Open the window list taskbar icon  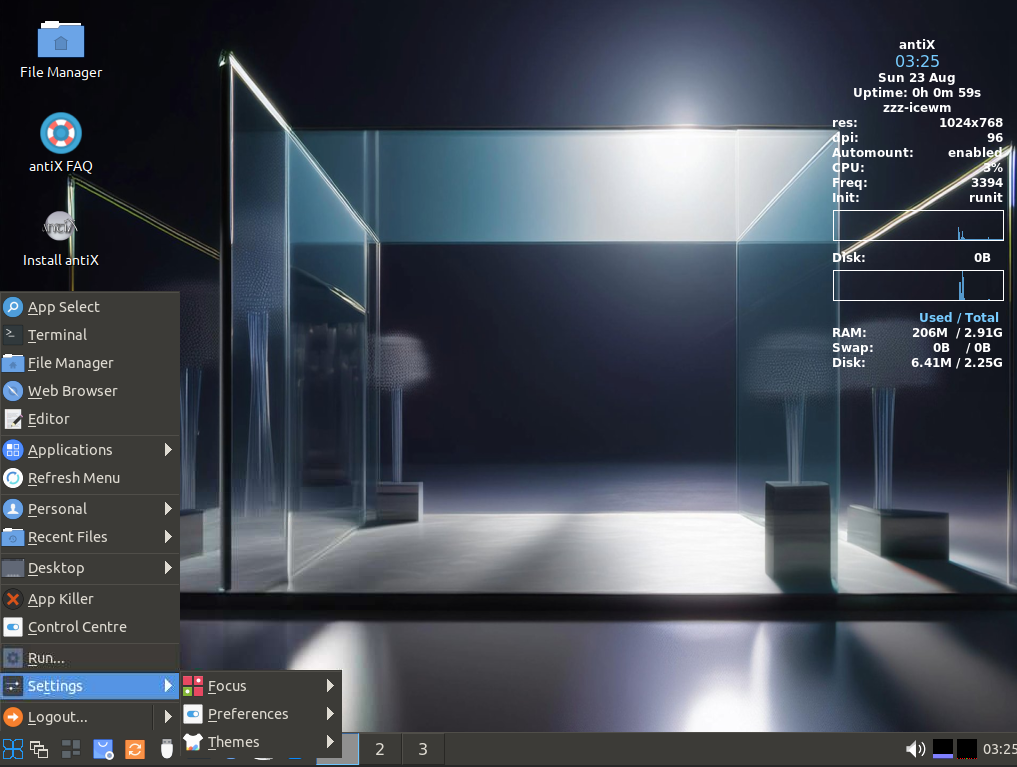pyautogui.click(x=40, y=749)
